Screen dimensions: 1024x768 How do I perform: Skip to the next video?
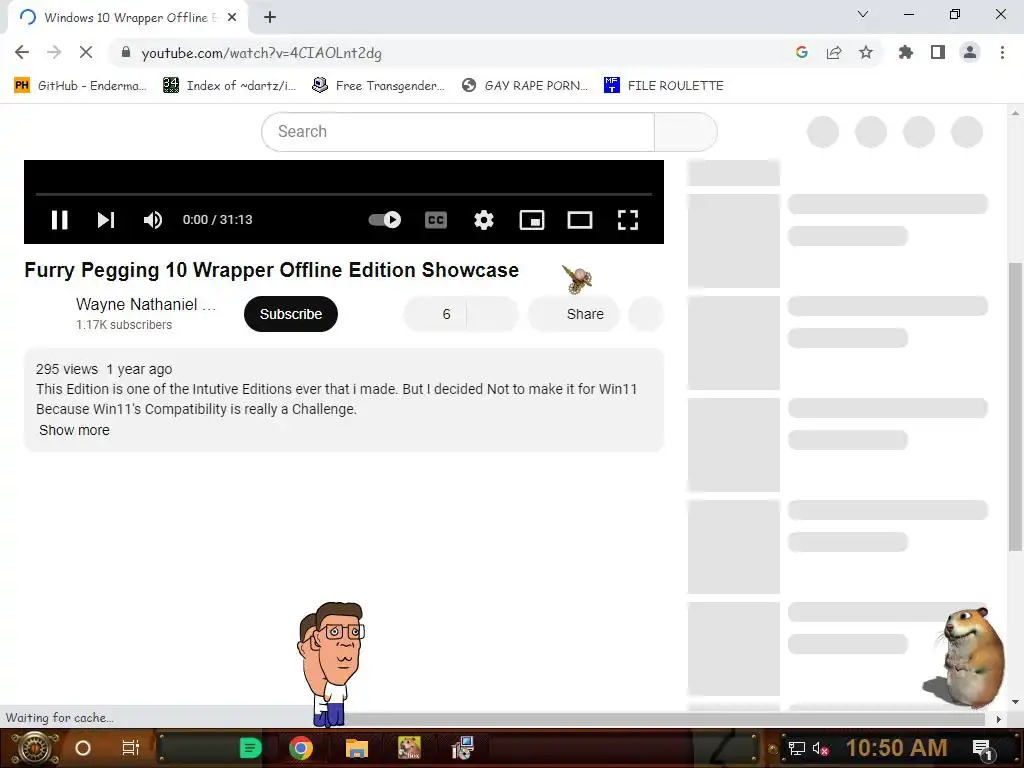pos(106,220)
